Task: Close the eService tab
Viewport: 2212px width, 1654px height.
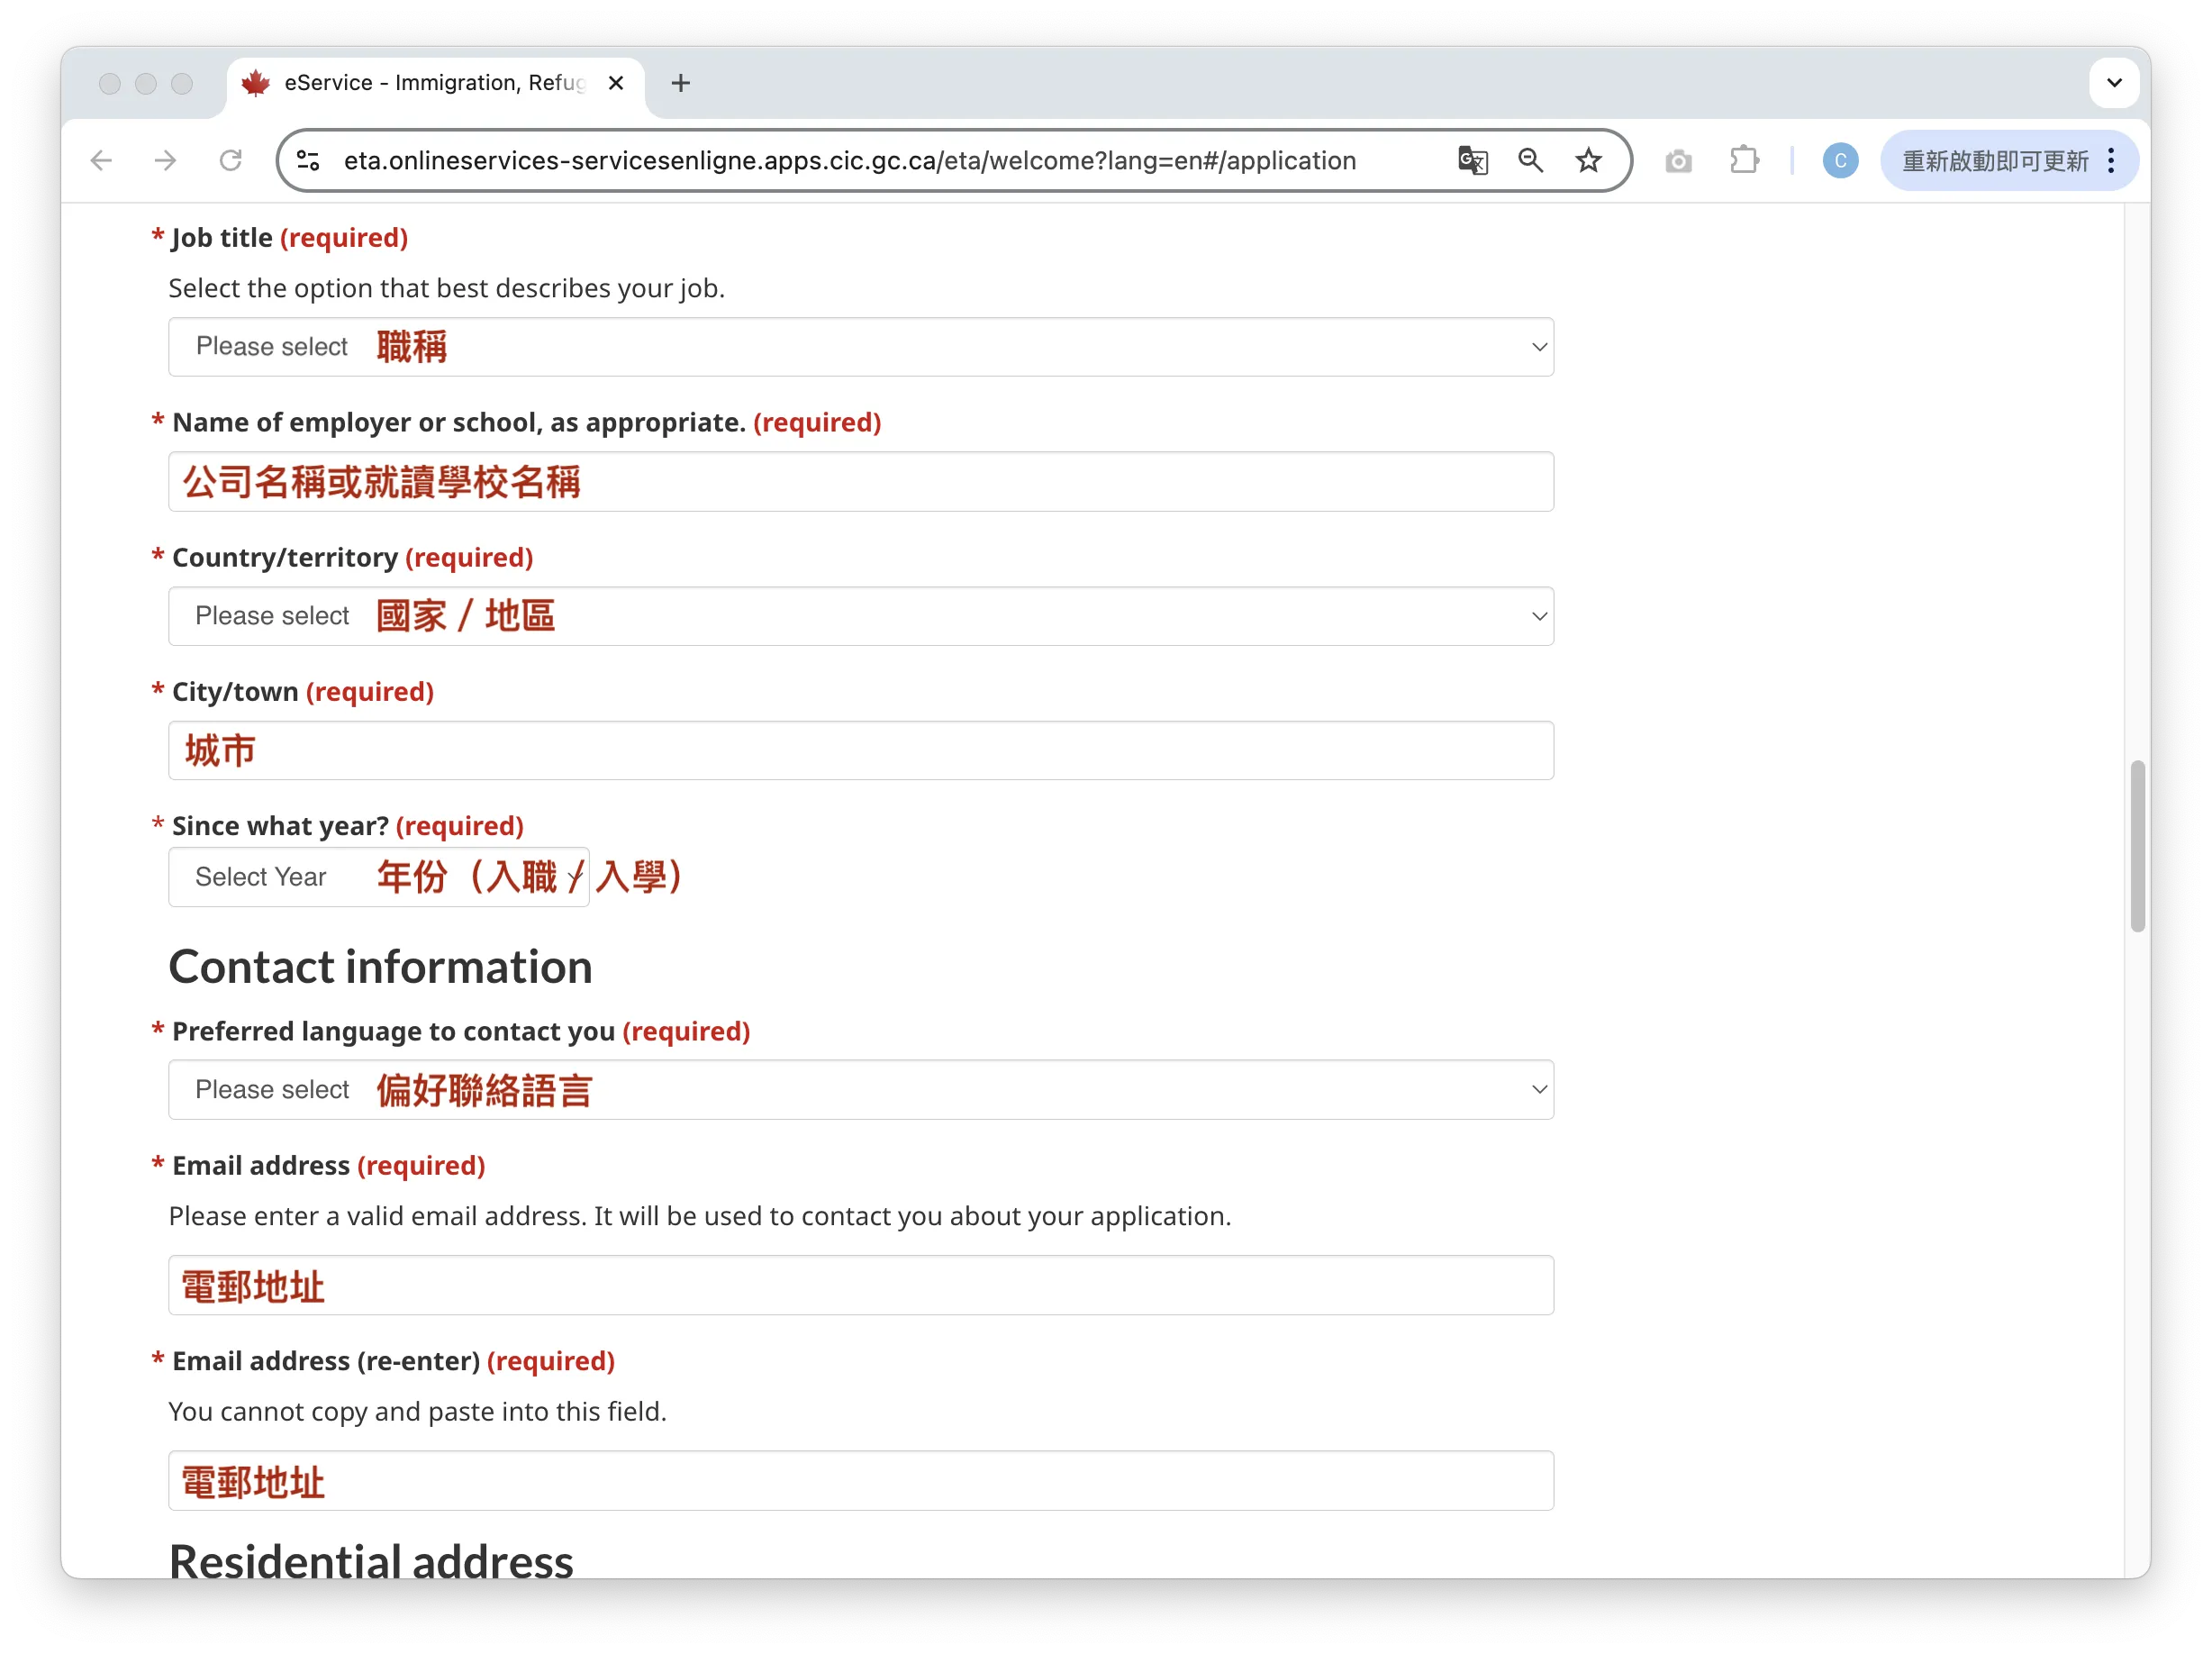Action: pyautogui.click(x=616, y=83)
